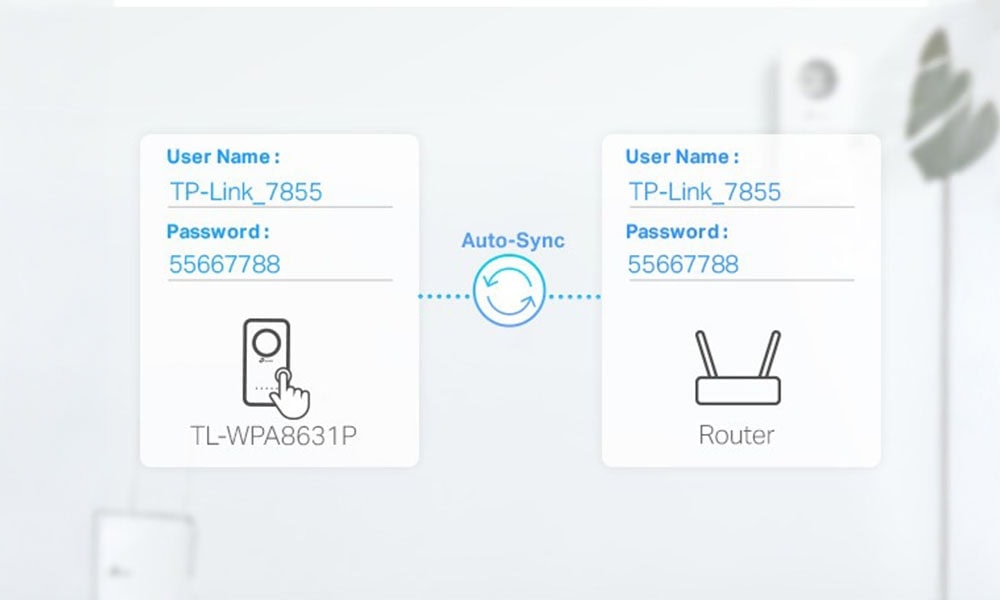Click User Name label in TL-WPA8631P card
This screenshot has height=600, width=1000.
(x=223, y=157)
